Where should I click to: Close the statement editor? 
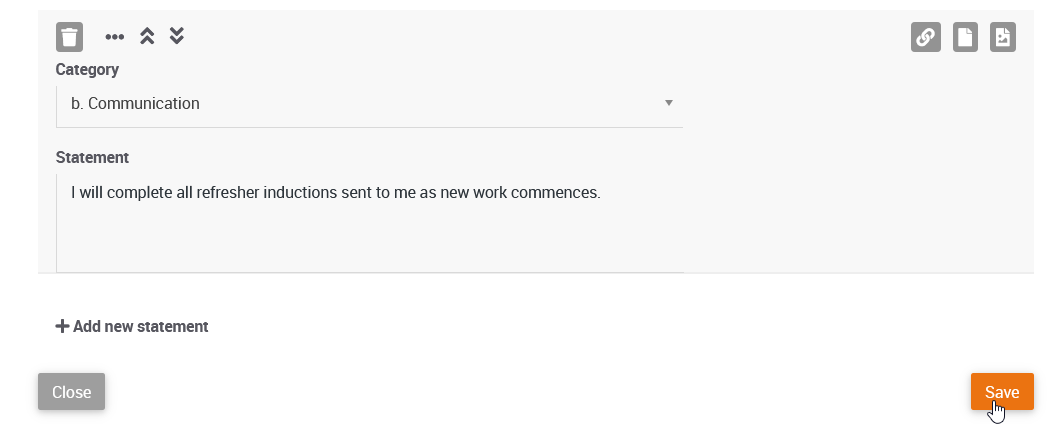(72, 391)
